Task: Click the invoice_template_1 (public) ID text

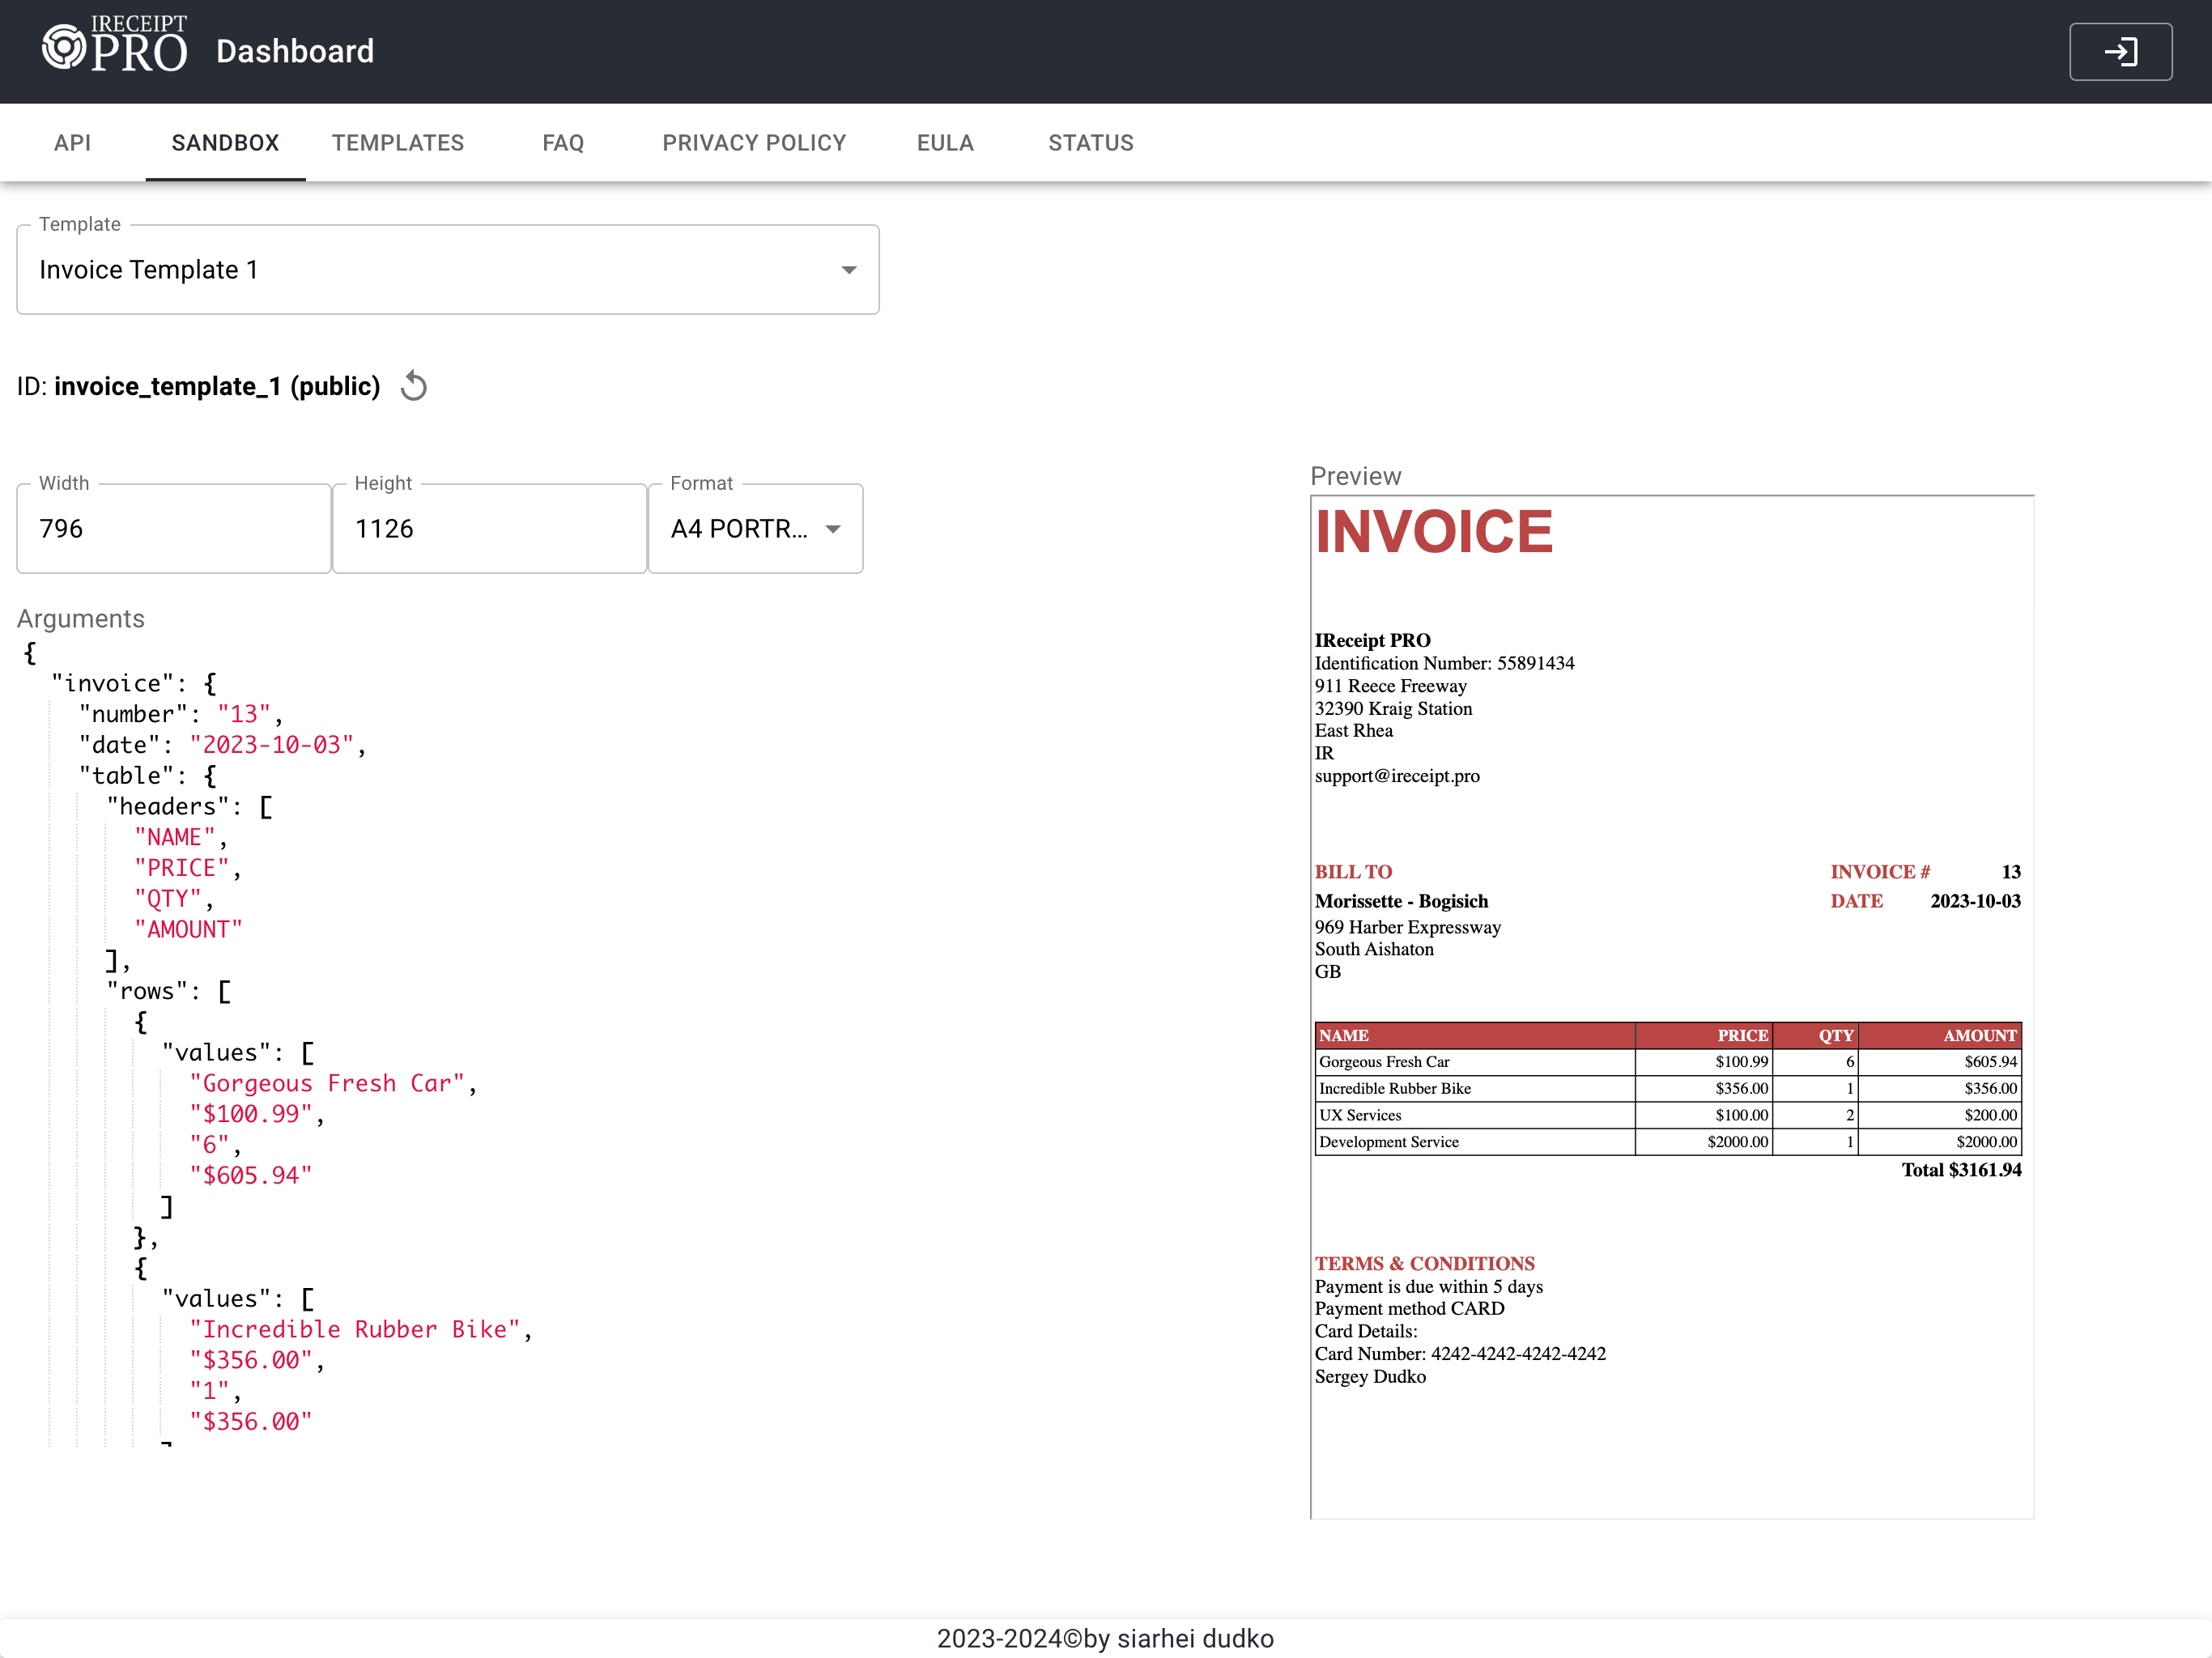Action: (x=217, y=386)
